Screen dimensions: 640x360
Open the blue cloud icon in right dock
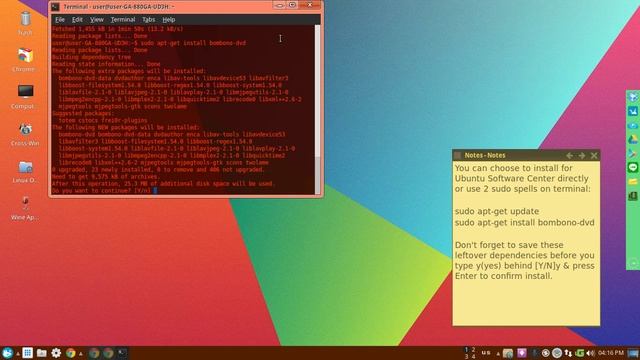633,125
